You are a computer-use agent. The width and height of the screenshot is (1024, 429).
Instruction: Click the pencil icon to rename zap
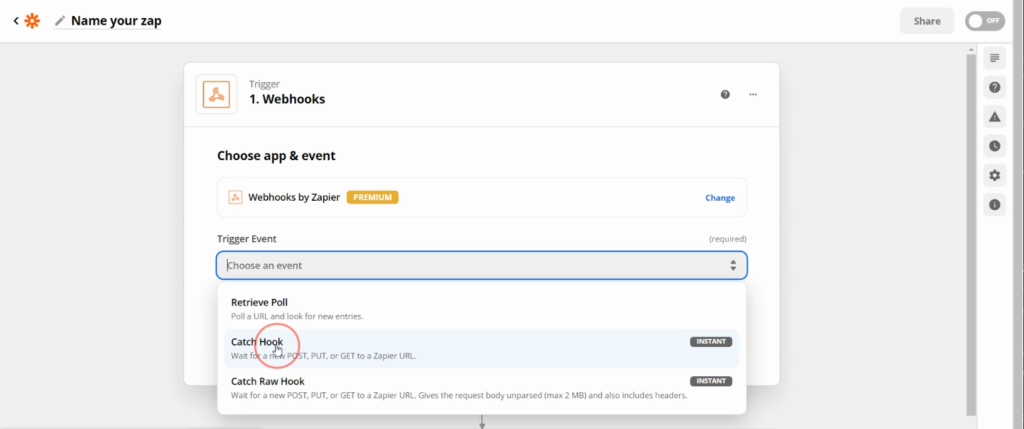pos(60,21)
